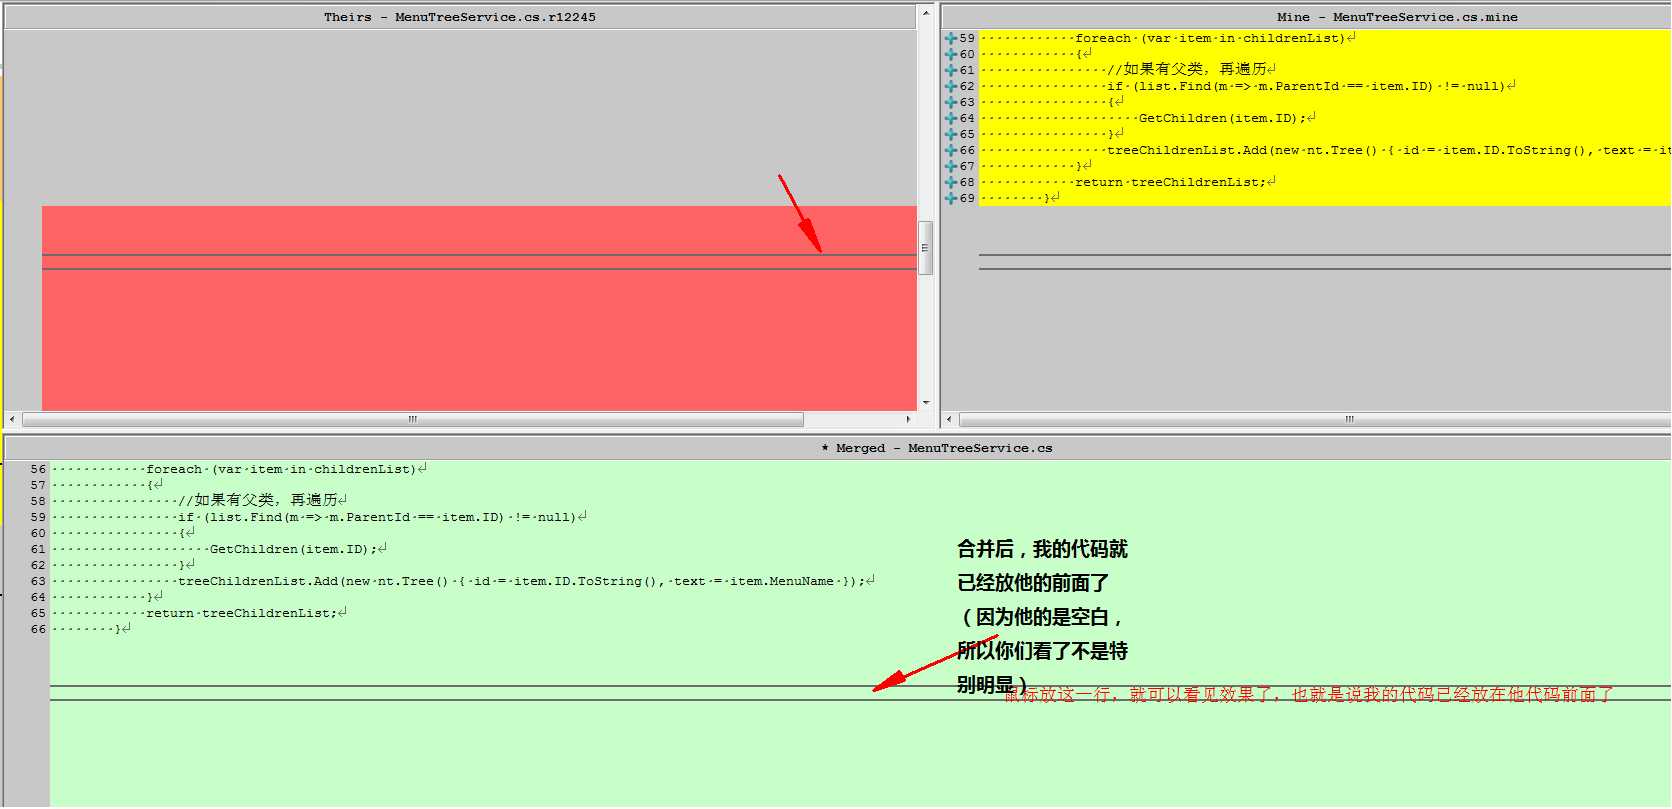Click 'treeChildrenList.Add' code on Merged line 63
Screen dimensions: 1672x809
click(x=521, y=581)
